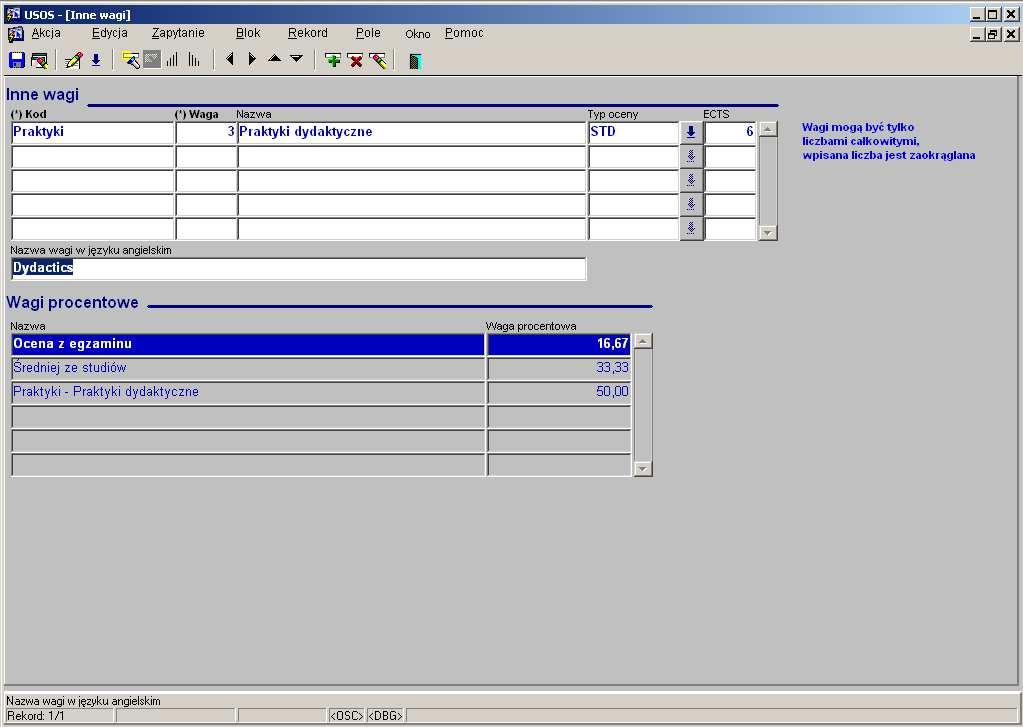Click the Rekord: 1/1 status text
Screen dimensions: 1023x727
pyautogui.click(x=36, y=716)
